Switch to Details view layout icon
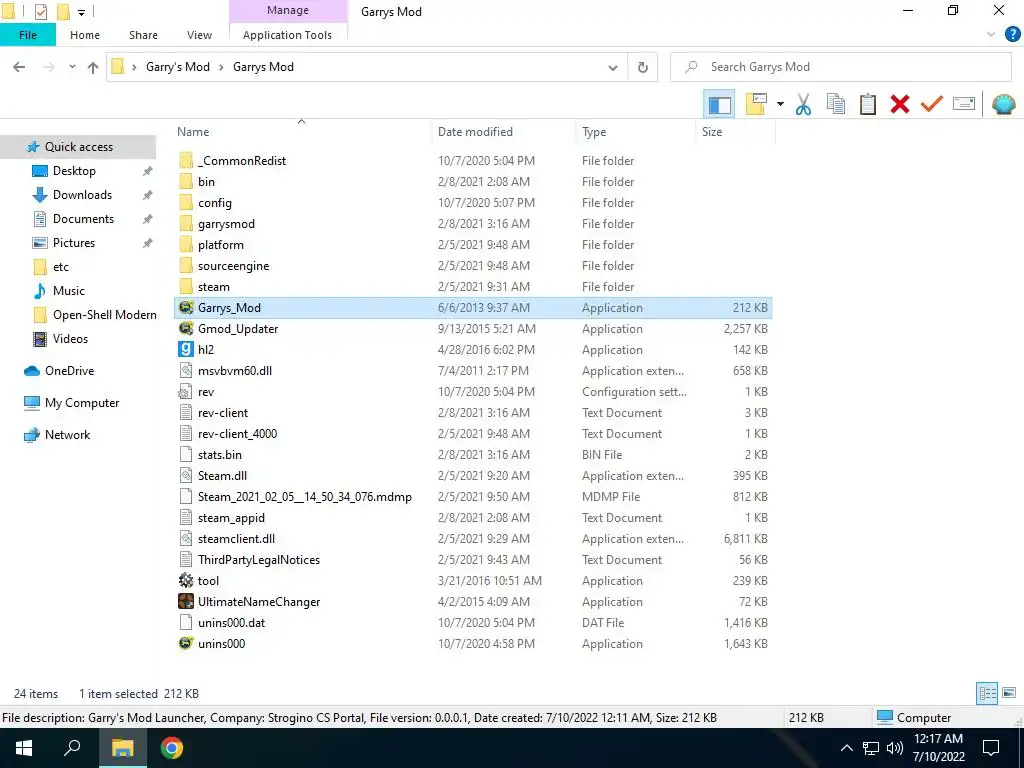The width and height of the screenshot is (1024, 768). tap(987, 694)
